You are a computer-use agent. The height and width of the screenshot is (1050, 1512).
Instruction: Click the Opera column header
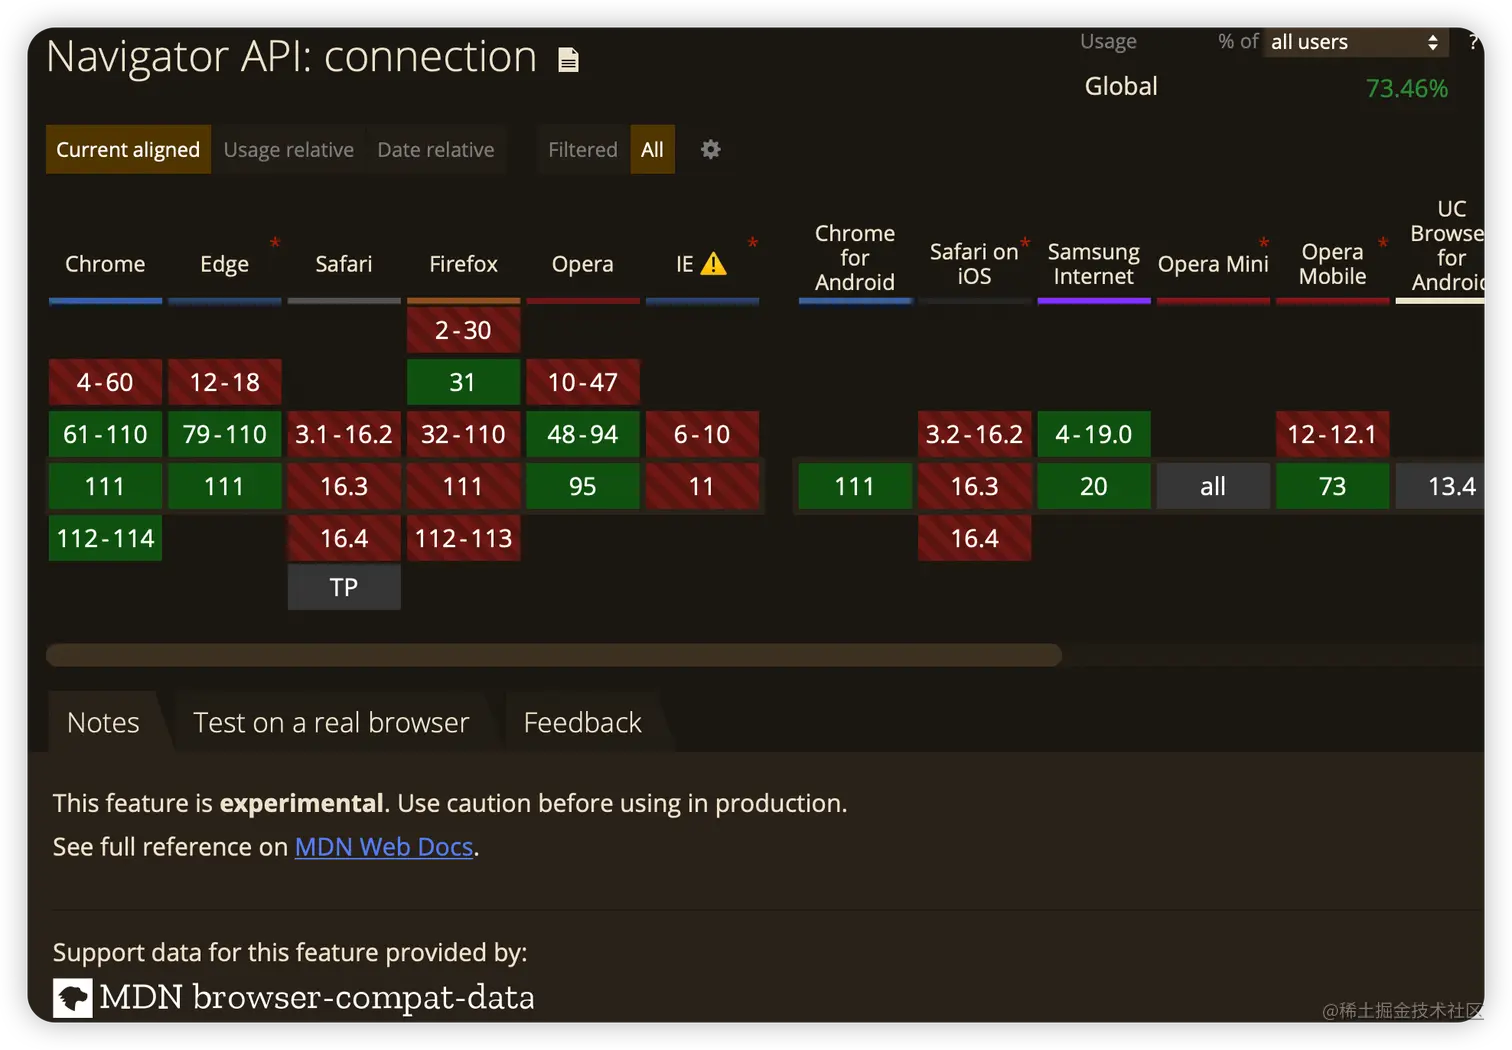point(583,264)
